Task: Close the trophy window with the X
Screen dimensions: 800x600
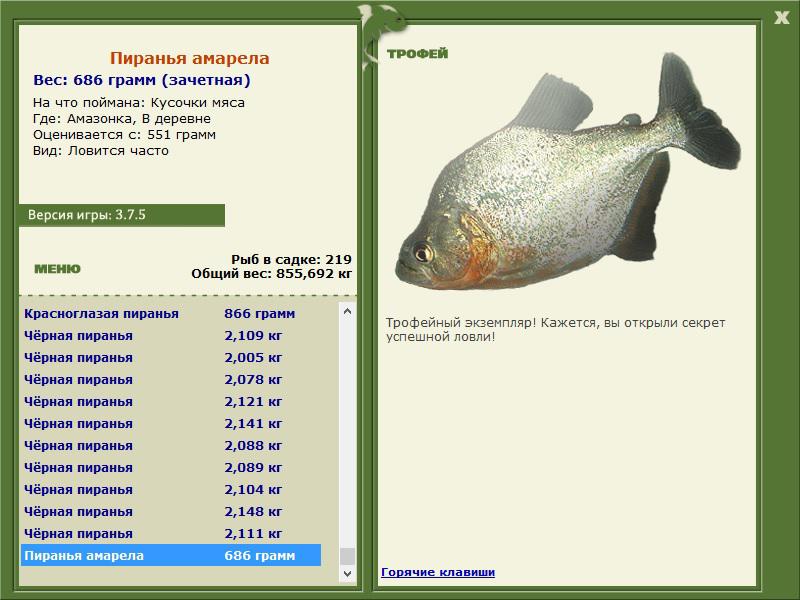Action: (x=781, y=18)
